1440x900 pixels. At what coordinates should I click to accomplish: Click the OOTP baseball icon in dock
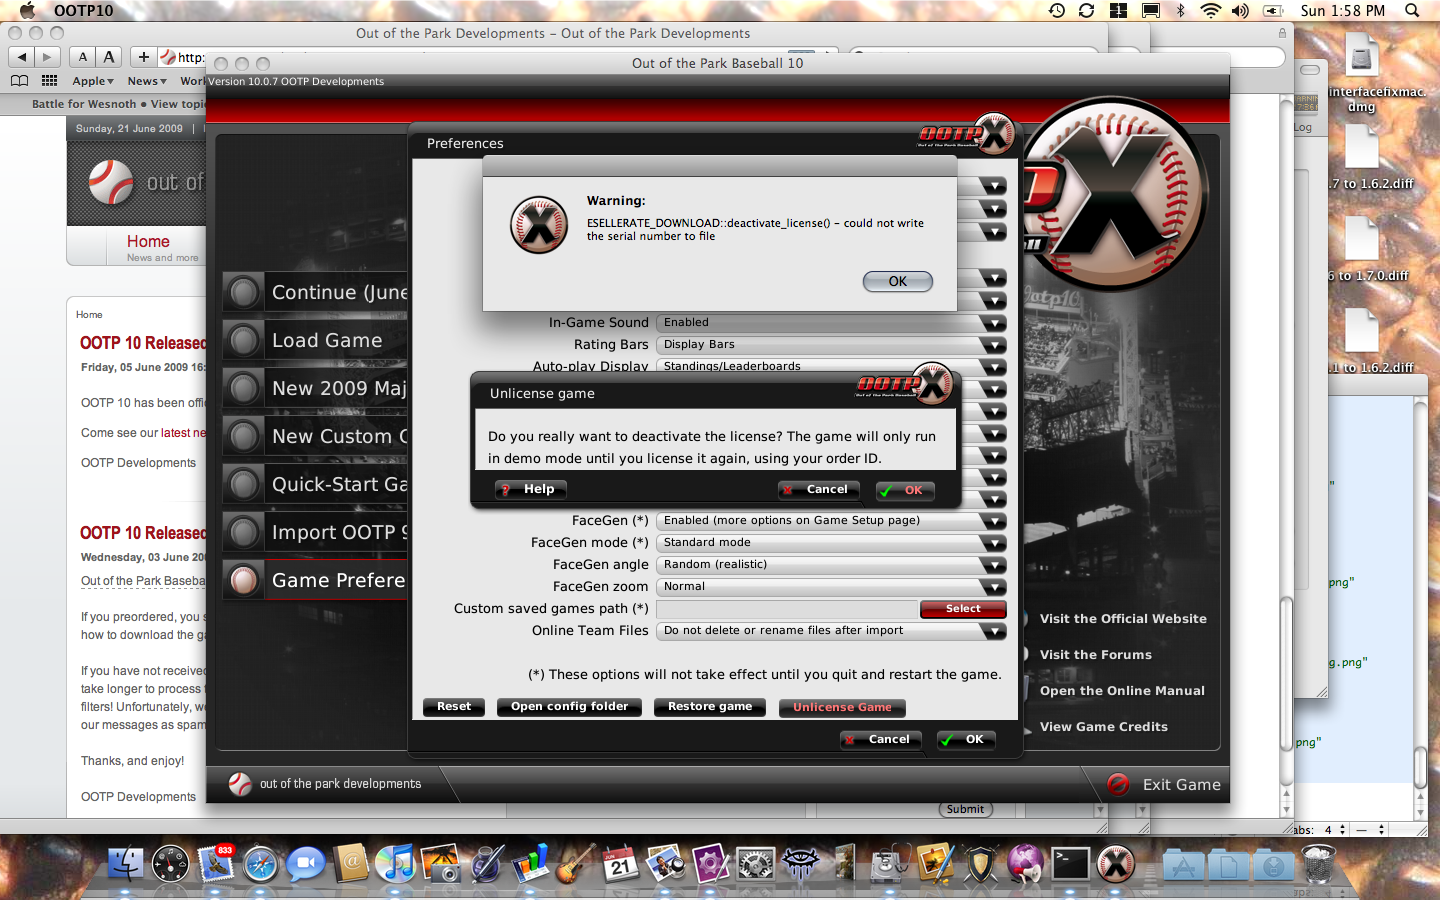pyautogui.click(x=1116, y=862)
